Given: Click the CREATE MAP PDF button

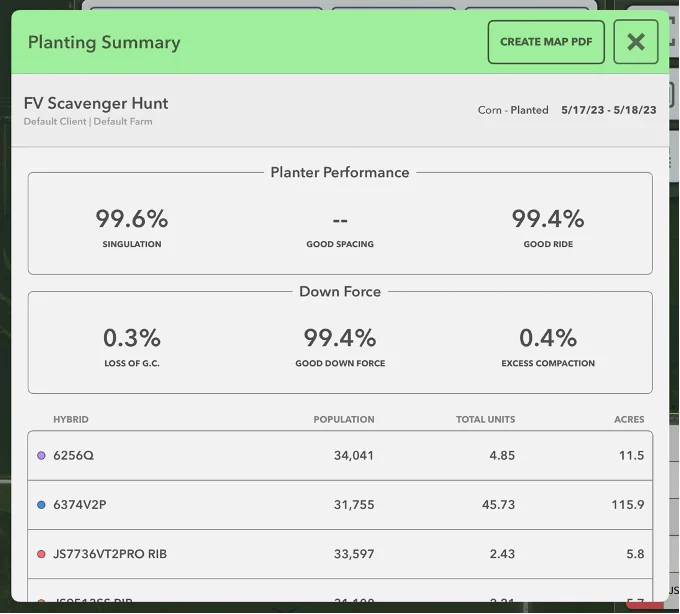Looking at the screenshot, I should pyautogui.click(x=546, y=42).
